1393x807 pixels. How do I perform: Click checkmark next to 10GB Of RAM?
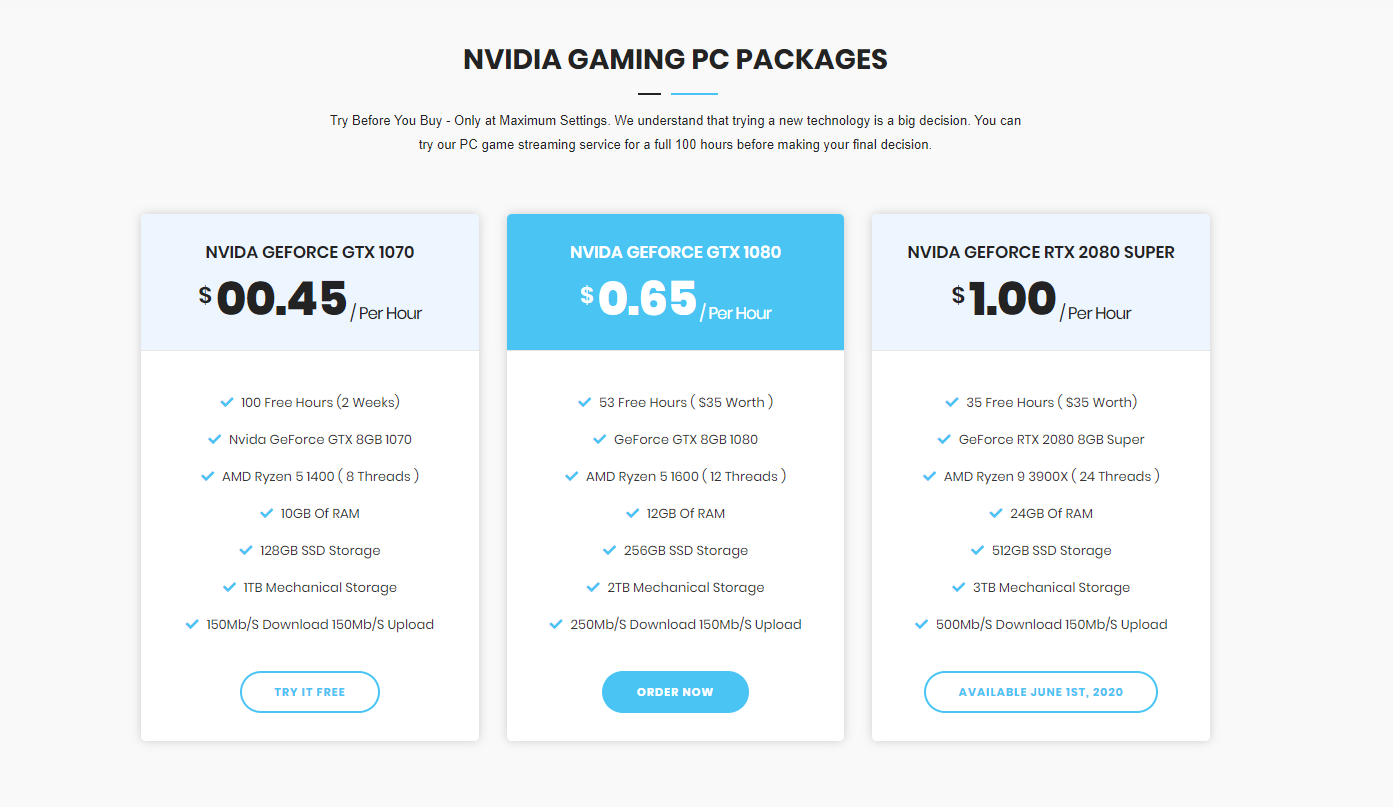tap(266, 513)
